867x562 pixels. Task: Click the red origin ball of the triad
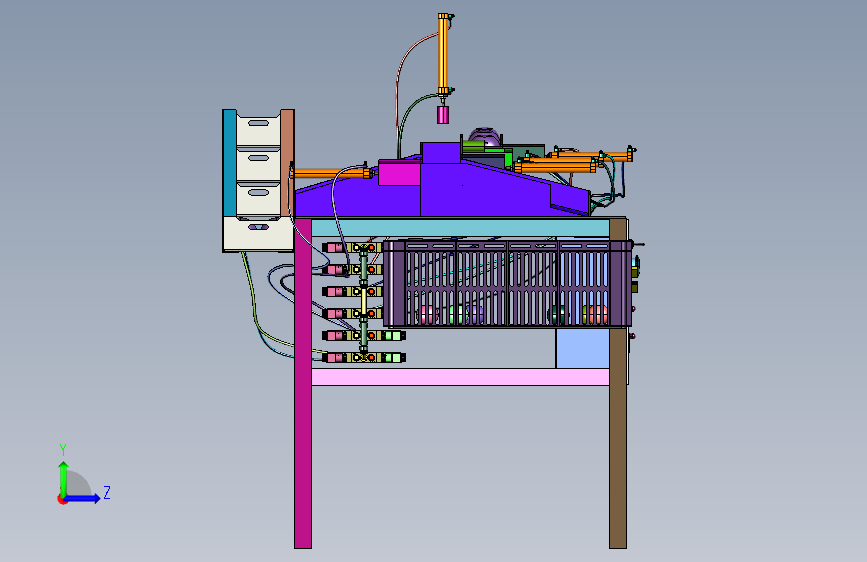click(x=61, y=499)
